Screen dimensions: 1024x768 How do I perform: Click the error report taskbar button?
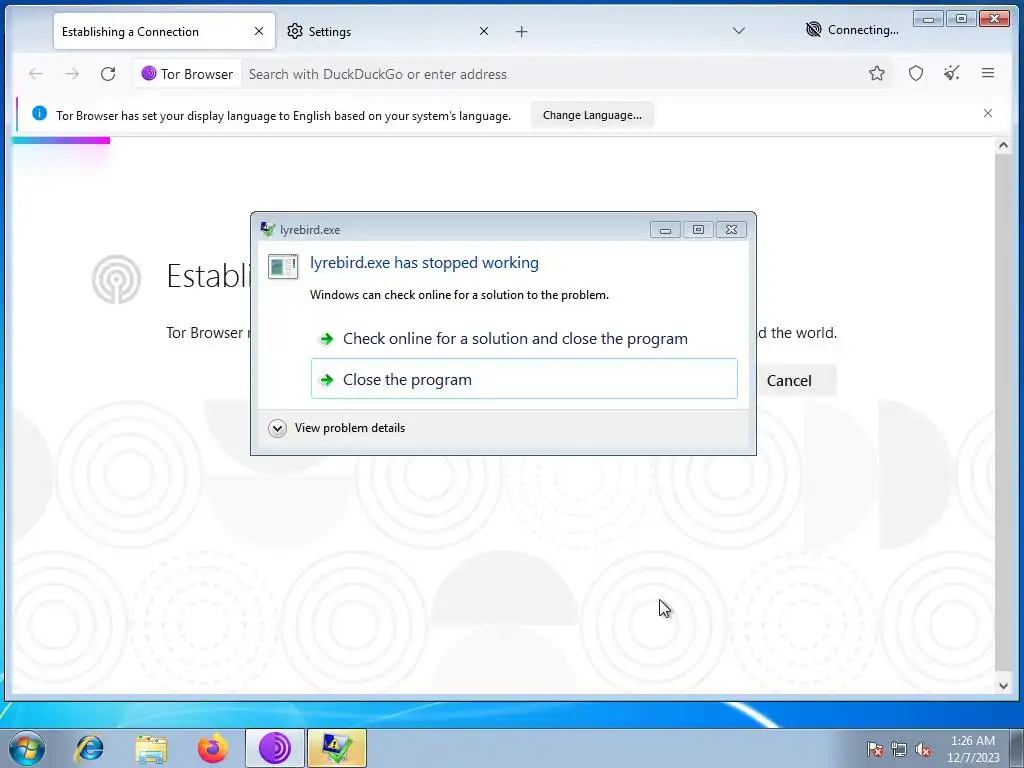click(336, 748)
